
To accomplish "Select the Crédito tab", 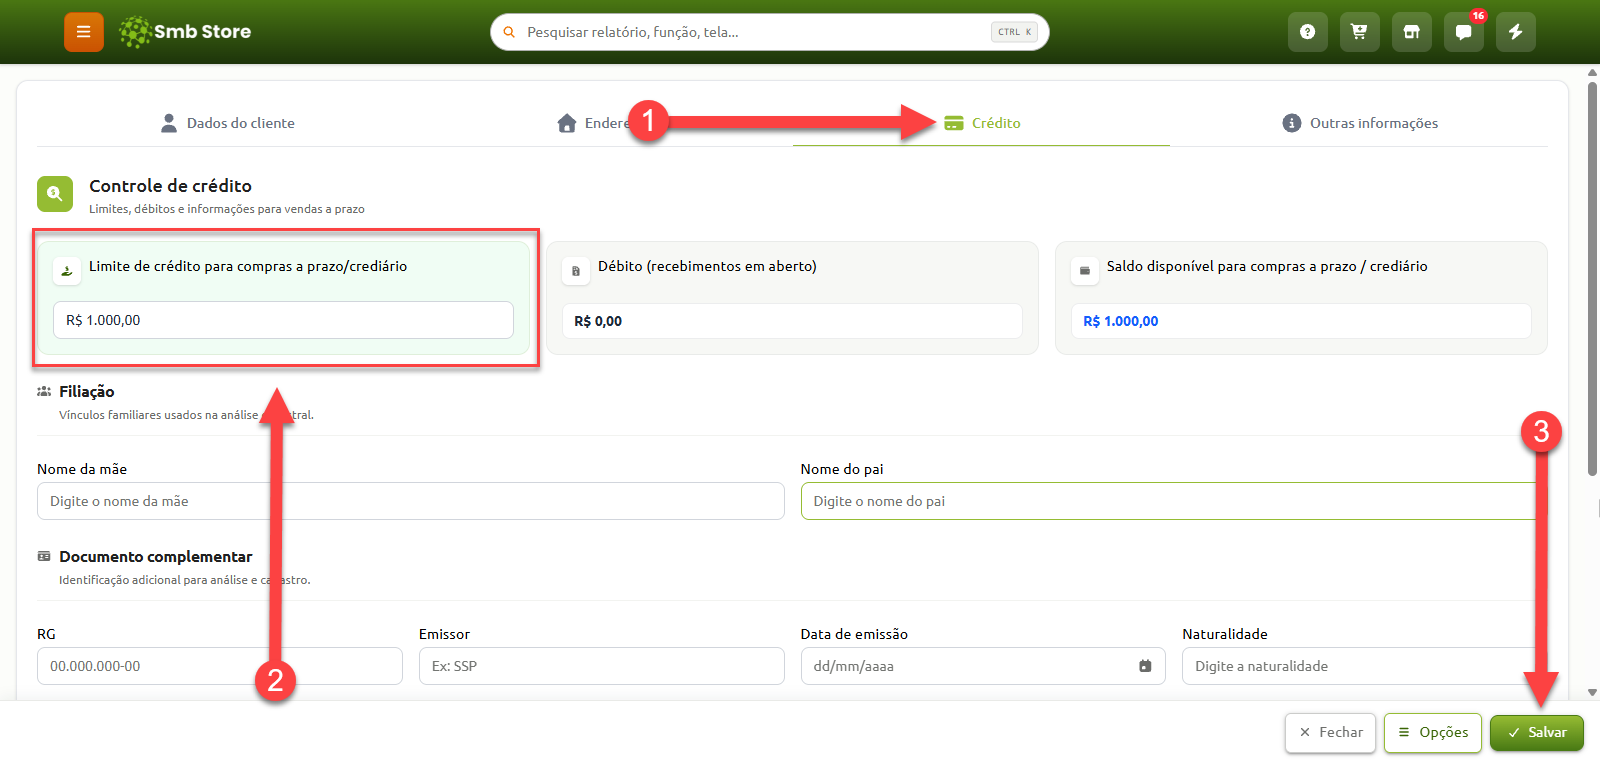I will (x=982, y=123).
